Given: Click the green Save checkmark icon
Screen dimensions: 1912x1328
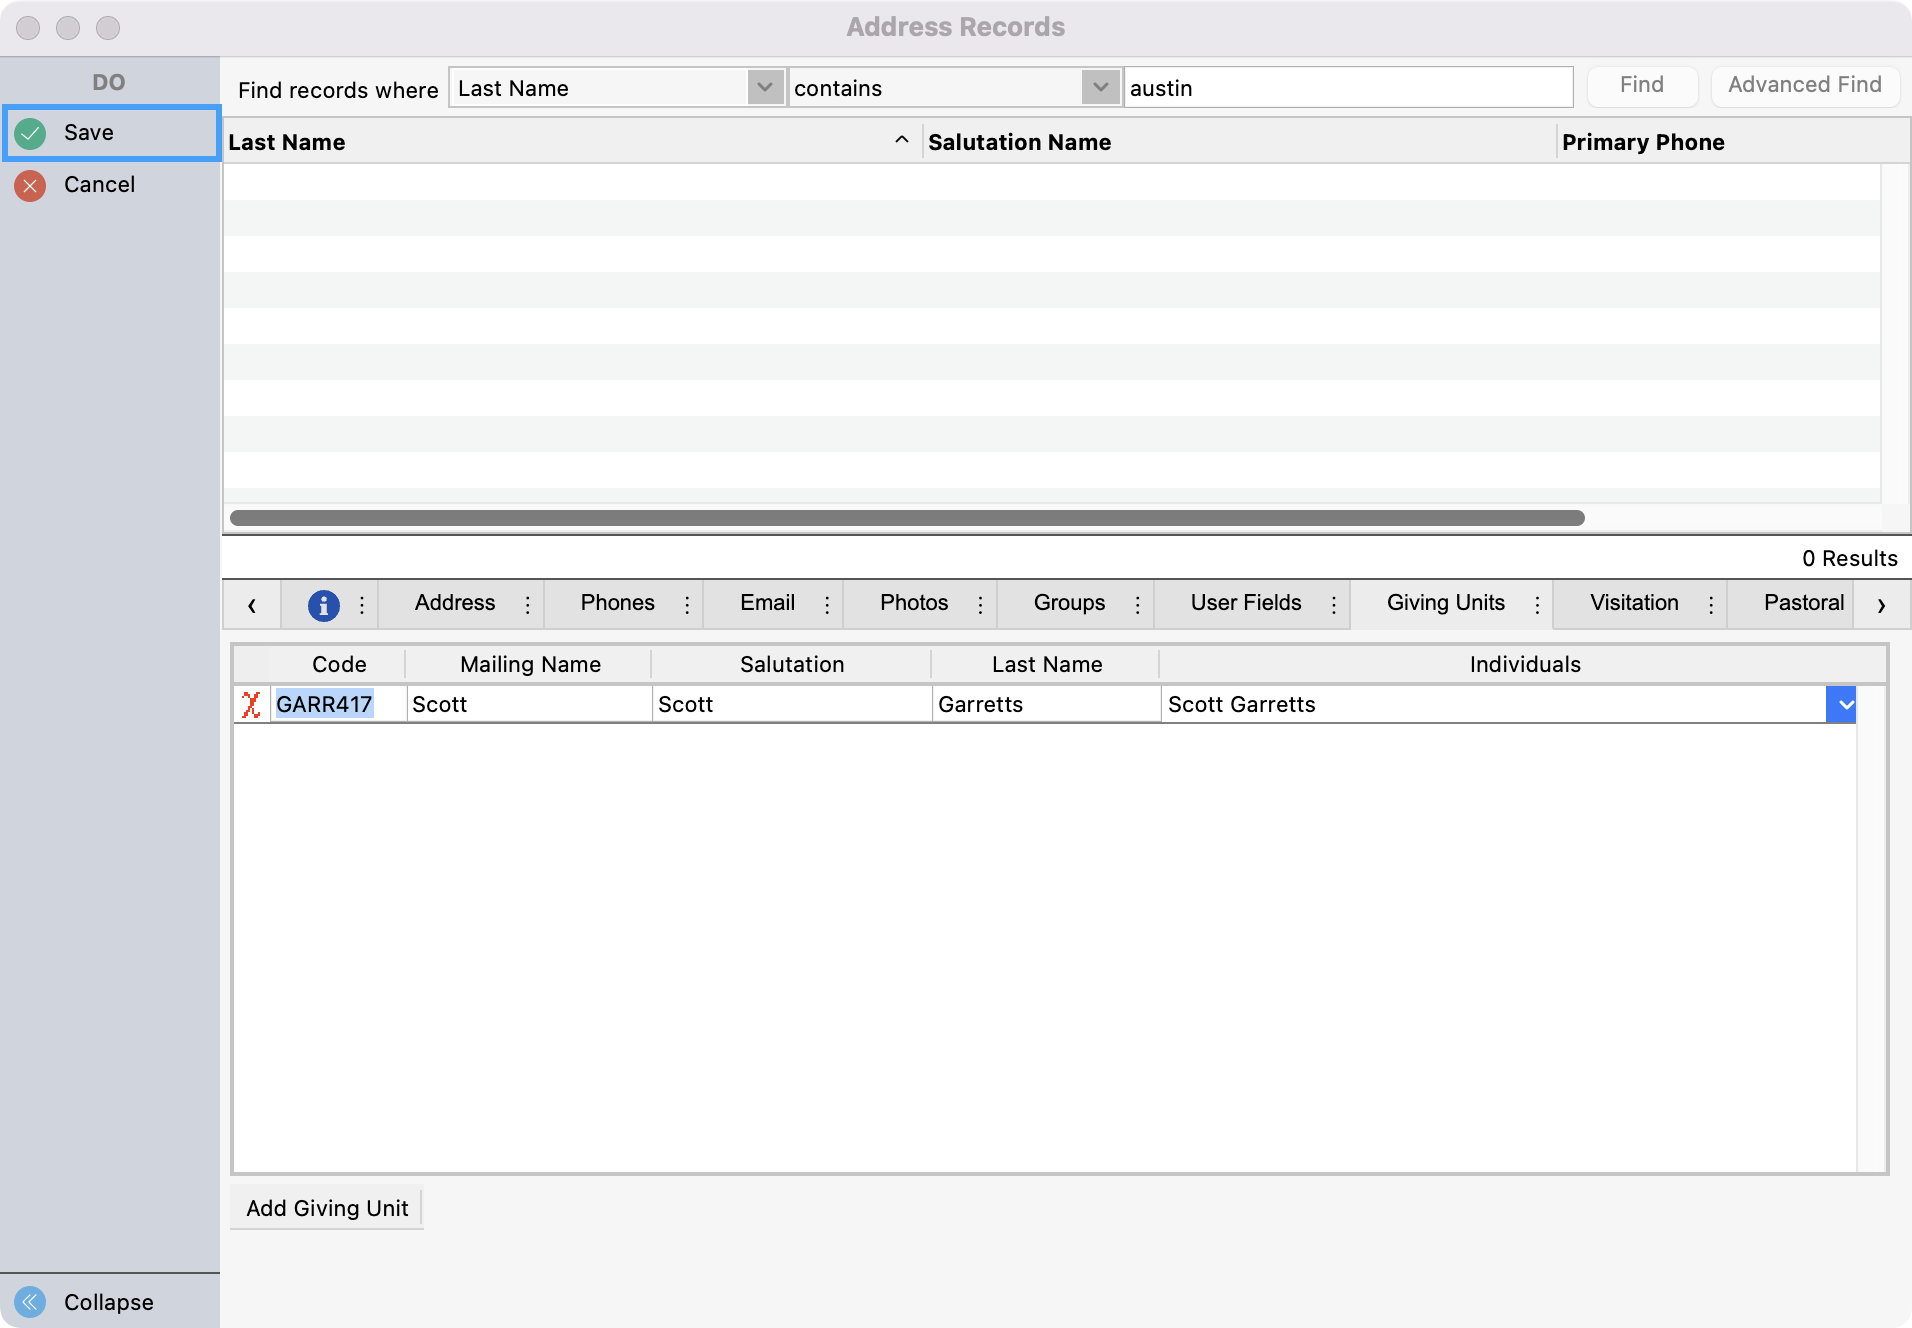Looking at the screenshot, I should click(31, 133).
